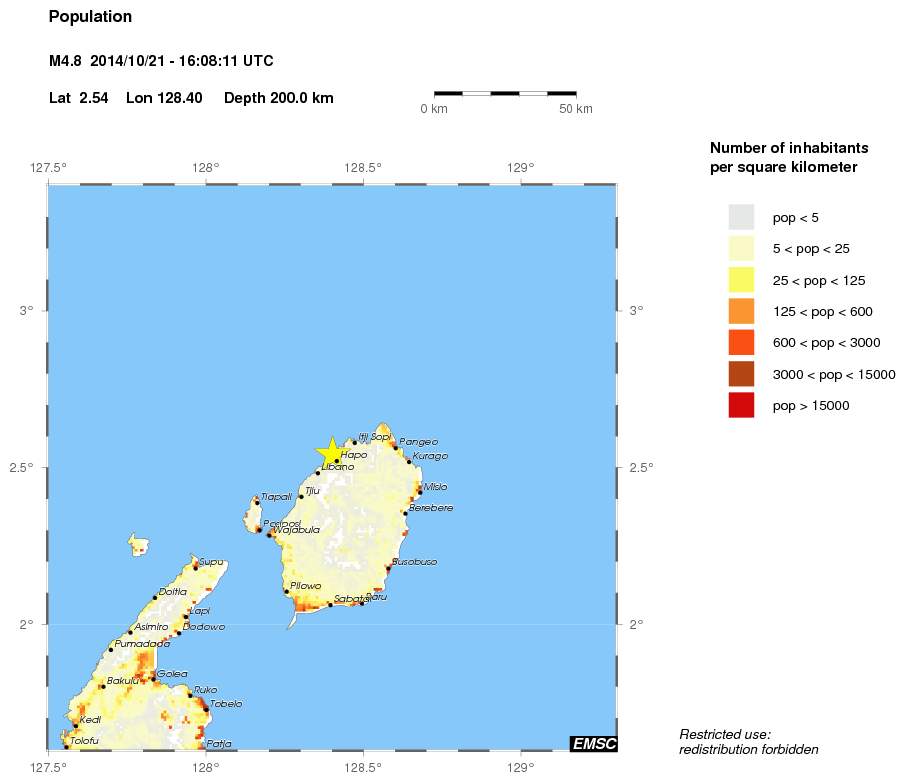The height and width of the screenshot is (782, 906).
Task: Select the orange '125 < pop < 600' swatch
Action: tap(741, 311)
